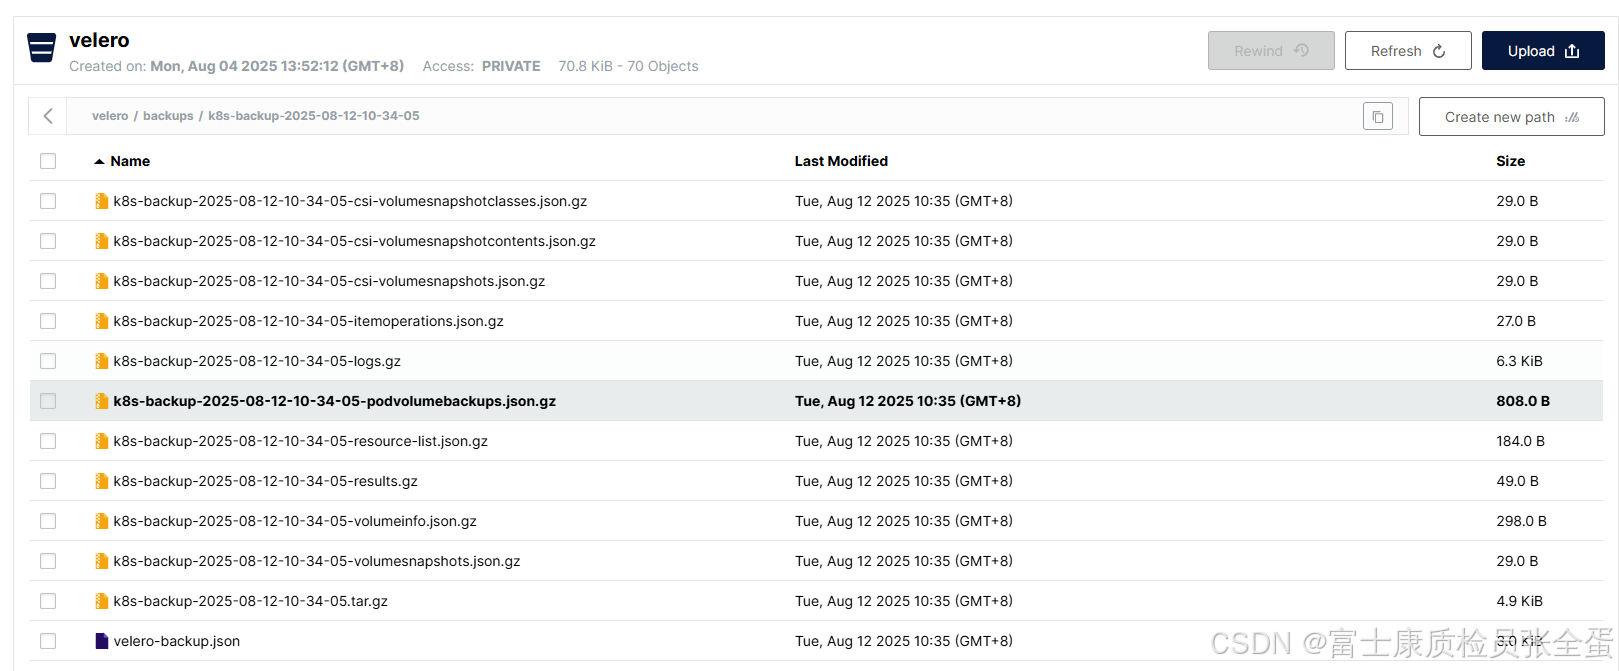Click the velero bucket icon
Screen dimensions: 1619x671
[x=42, y=47]
